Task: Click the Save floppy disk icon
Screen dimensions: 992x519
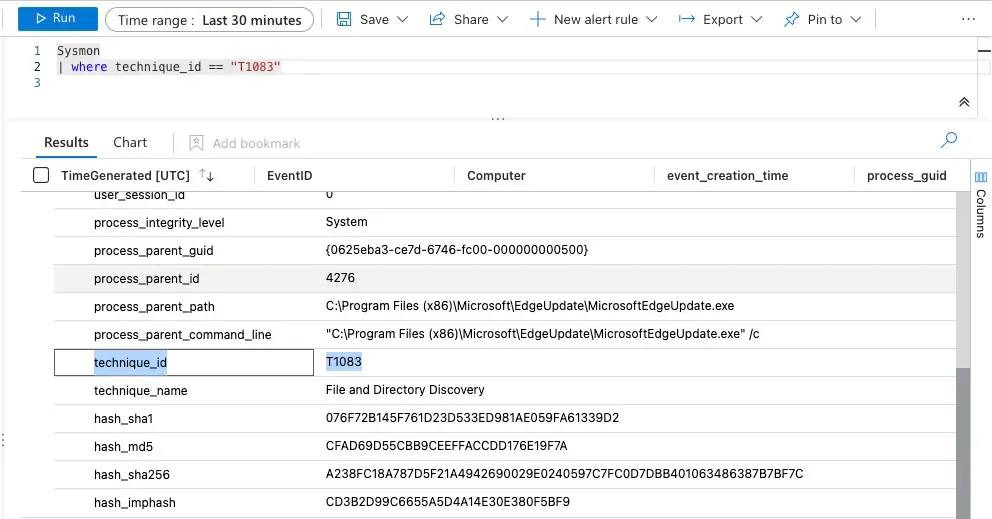Action: click(344, 19)
